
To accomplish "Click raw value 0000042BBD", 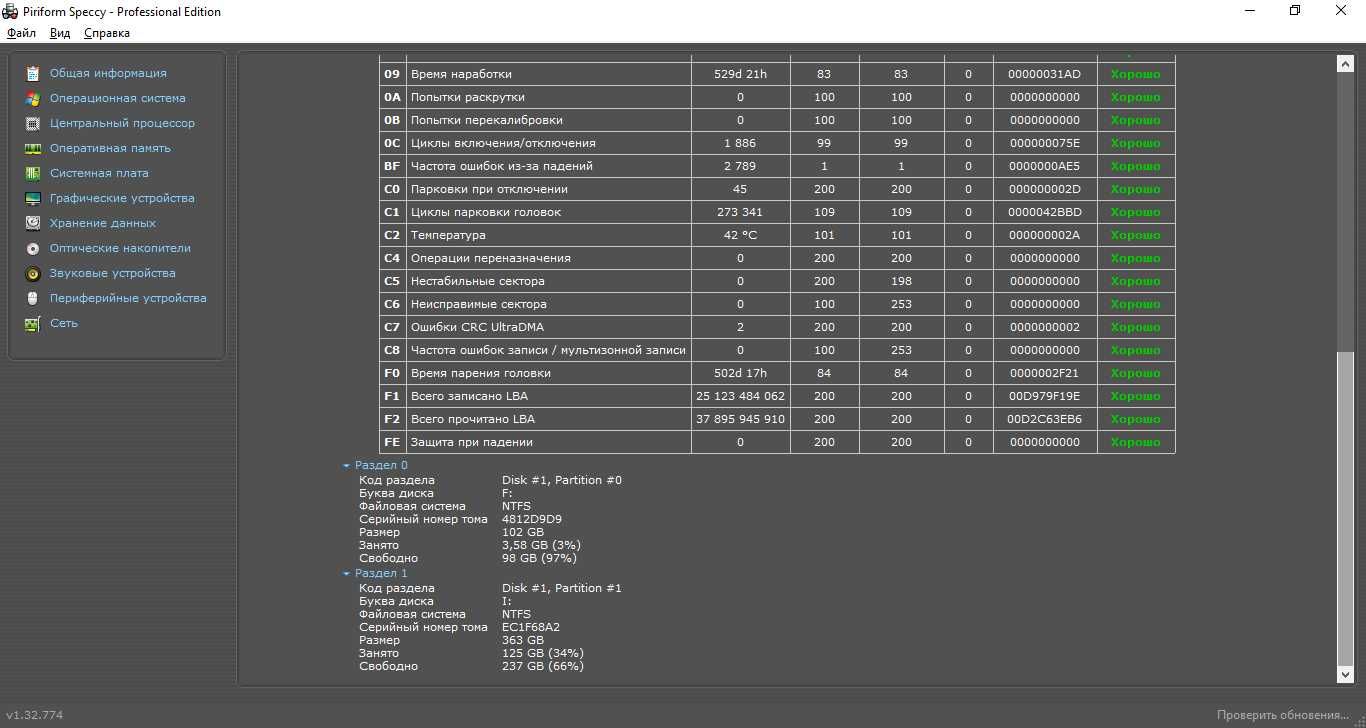I will [x=1045, y=212].
